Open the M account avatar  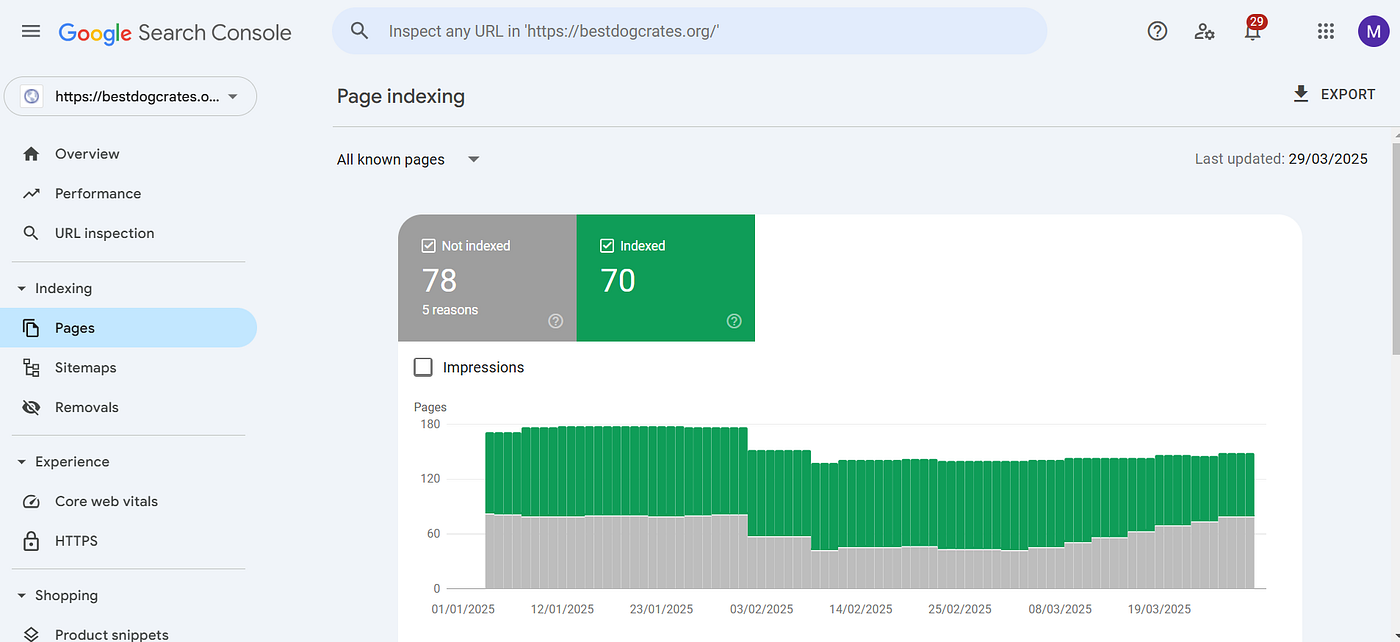click(1374, 31)
